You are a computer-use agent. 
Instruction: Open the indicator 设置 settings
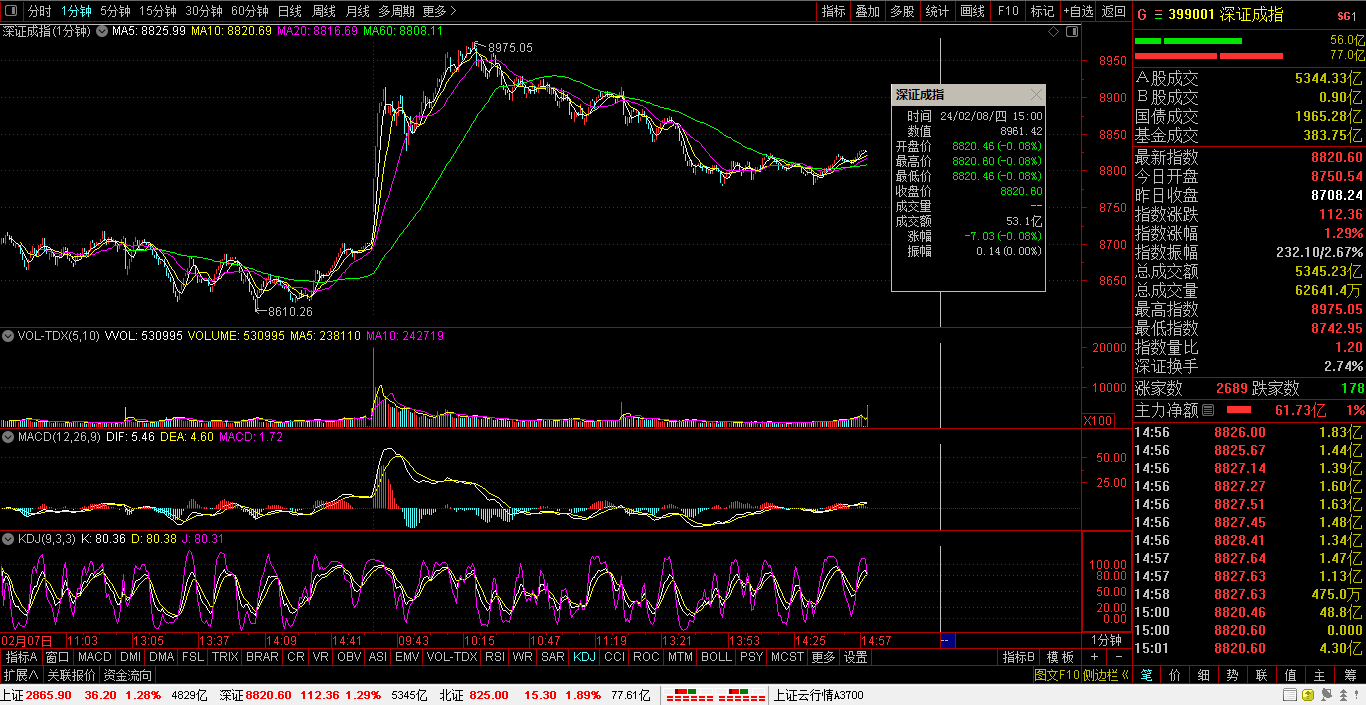click(x=855, y=657)
